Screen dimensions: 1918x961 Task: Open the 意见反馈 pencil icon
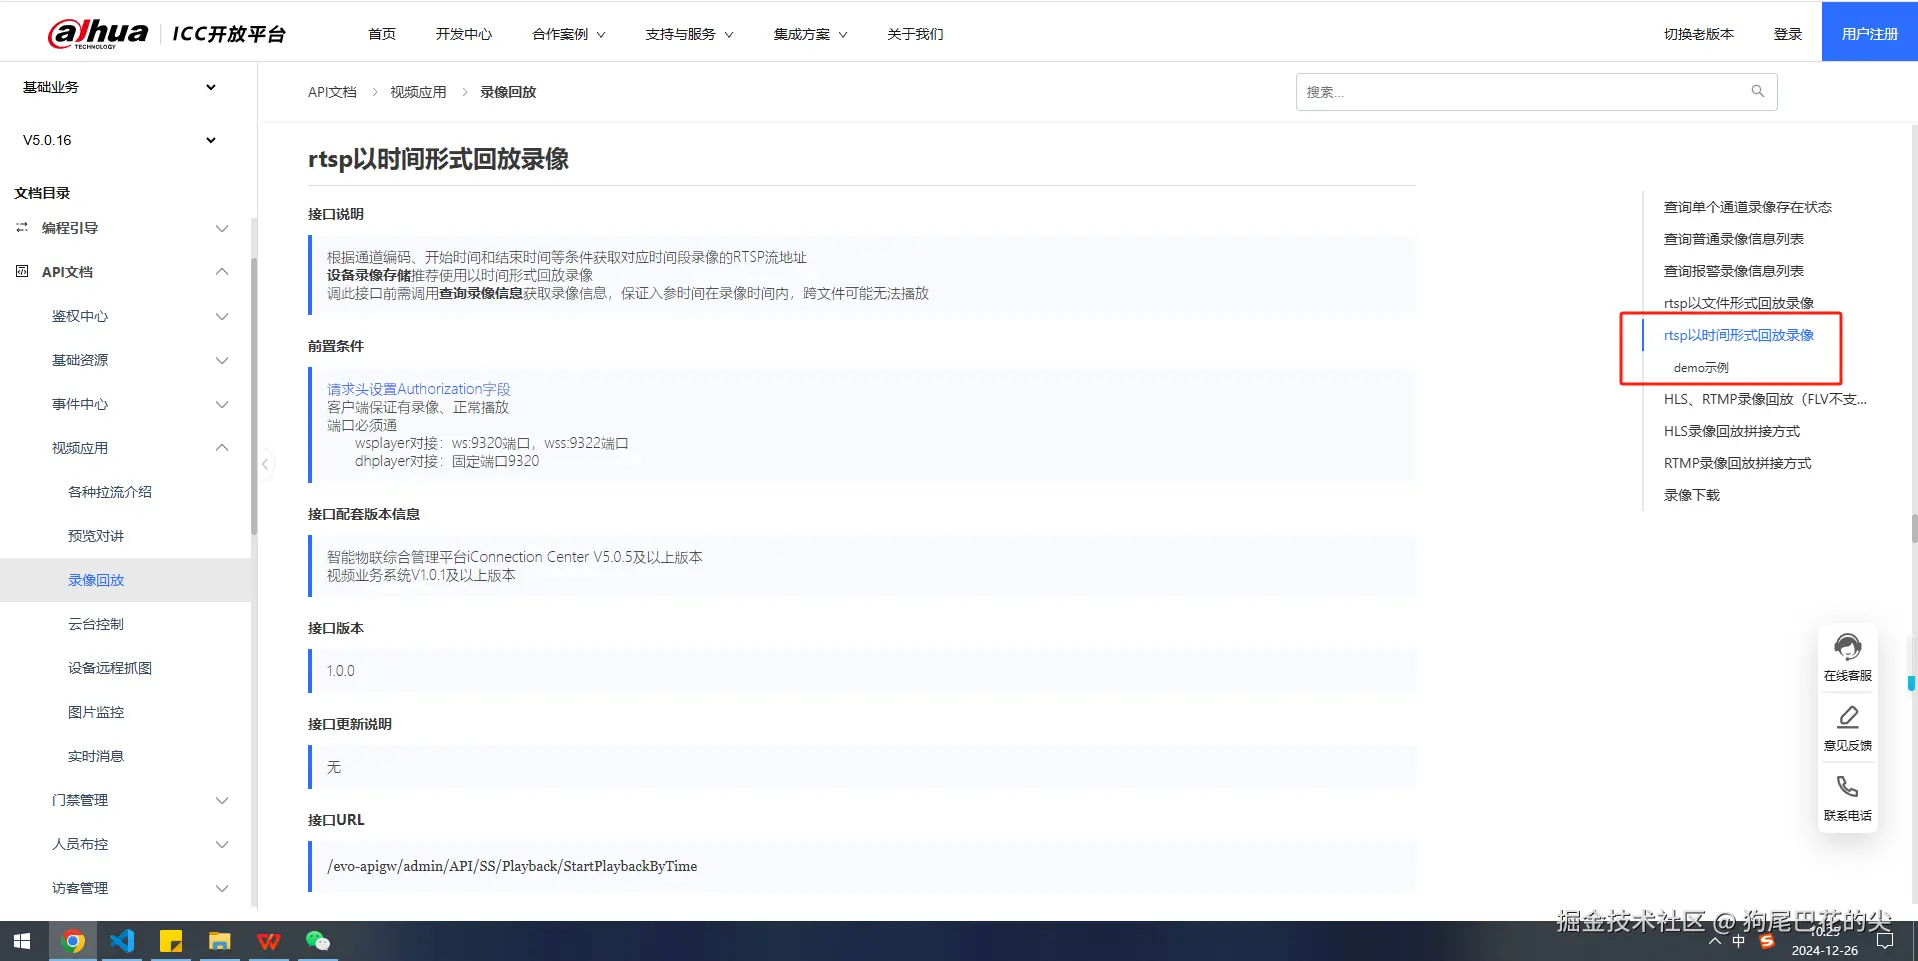click(1847, 717)
